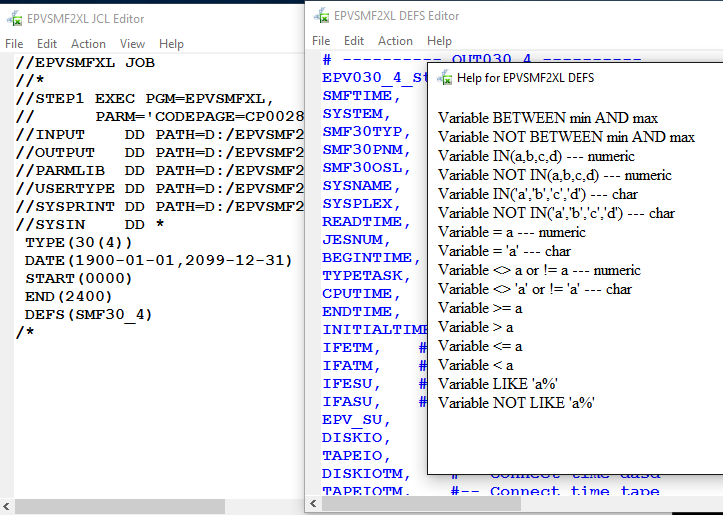This screenshot has width=723, height=515.
Task: Click 'Variable LIKE 'a%'' help line
Action: 498,384
